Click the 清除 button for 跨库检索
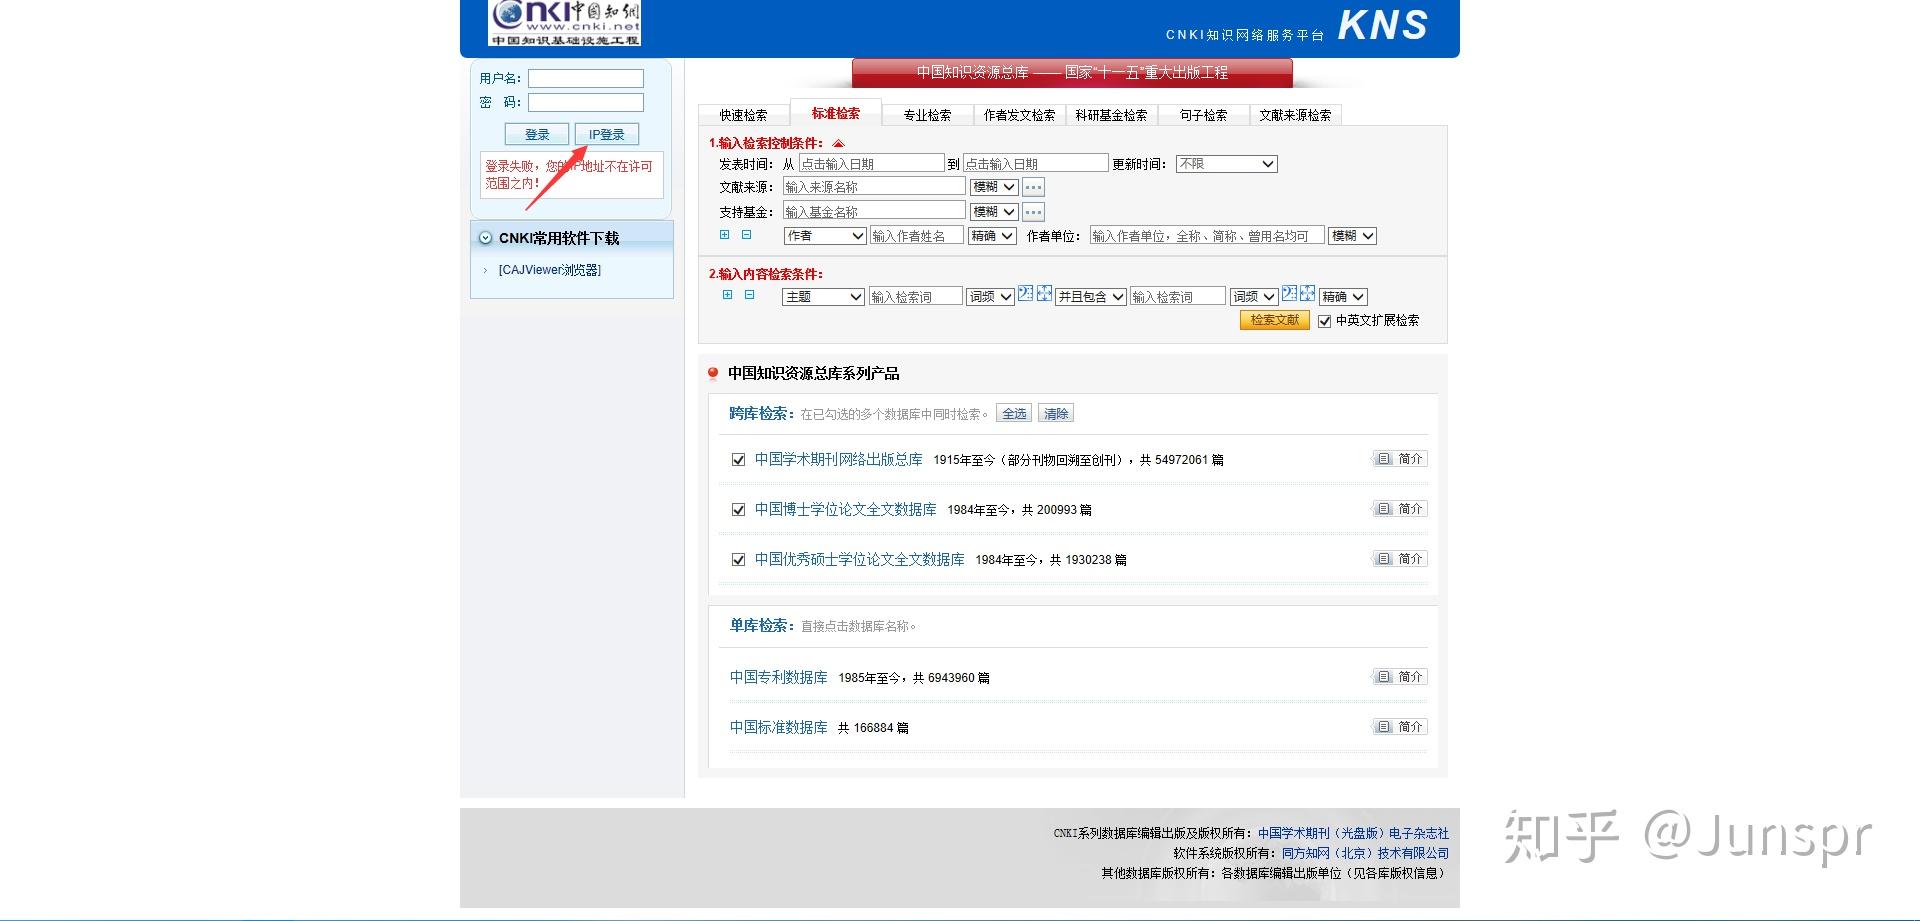Screen dimensions: 1920x921 1056,414
